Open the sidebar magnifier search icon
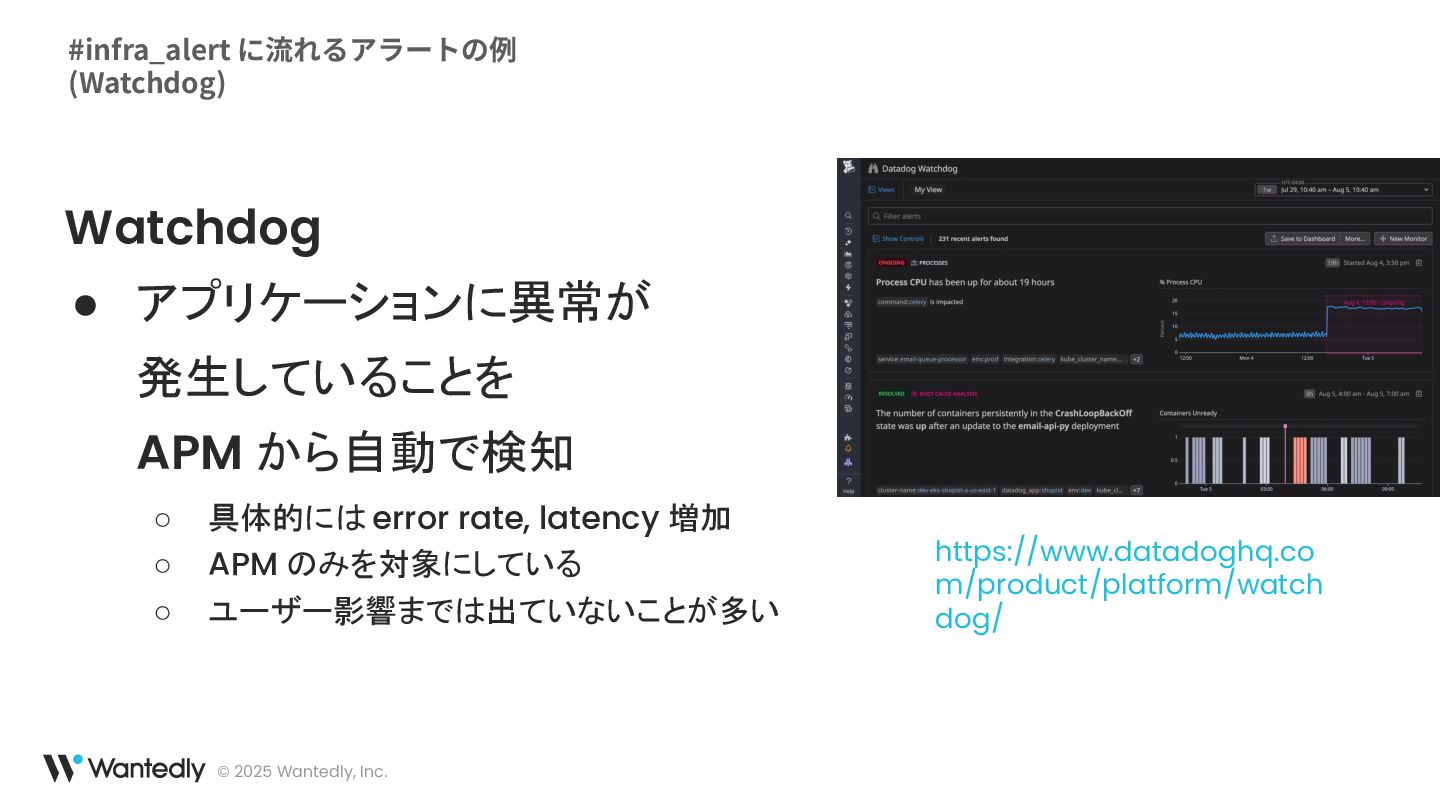This screenshot has width=1440, height=810. 848,216
